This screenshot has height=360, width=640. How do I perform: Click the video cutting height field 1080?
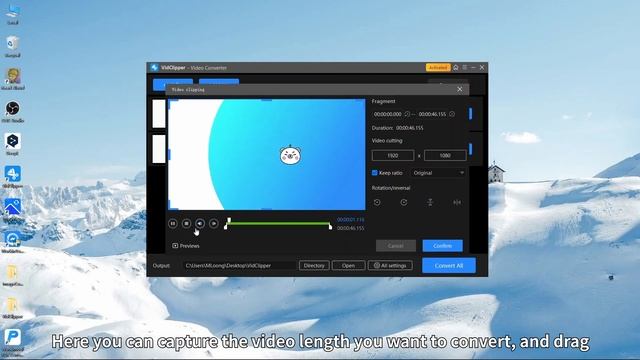point(445,156)
